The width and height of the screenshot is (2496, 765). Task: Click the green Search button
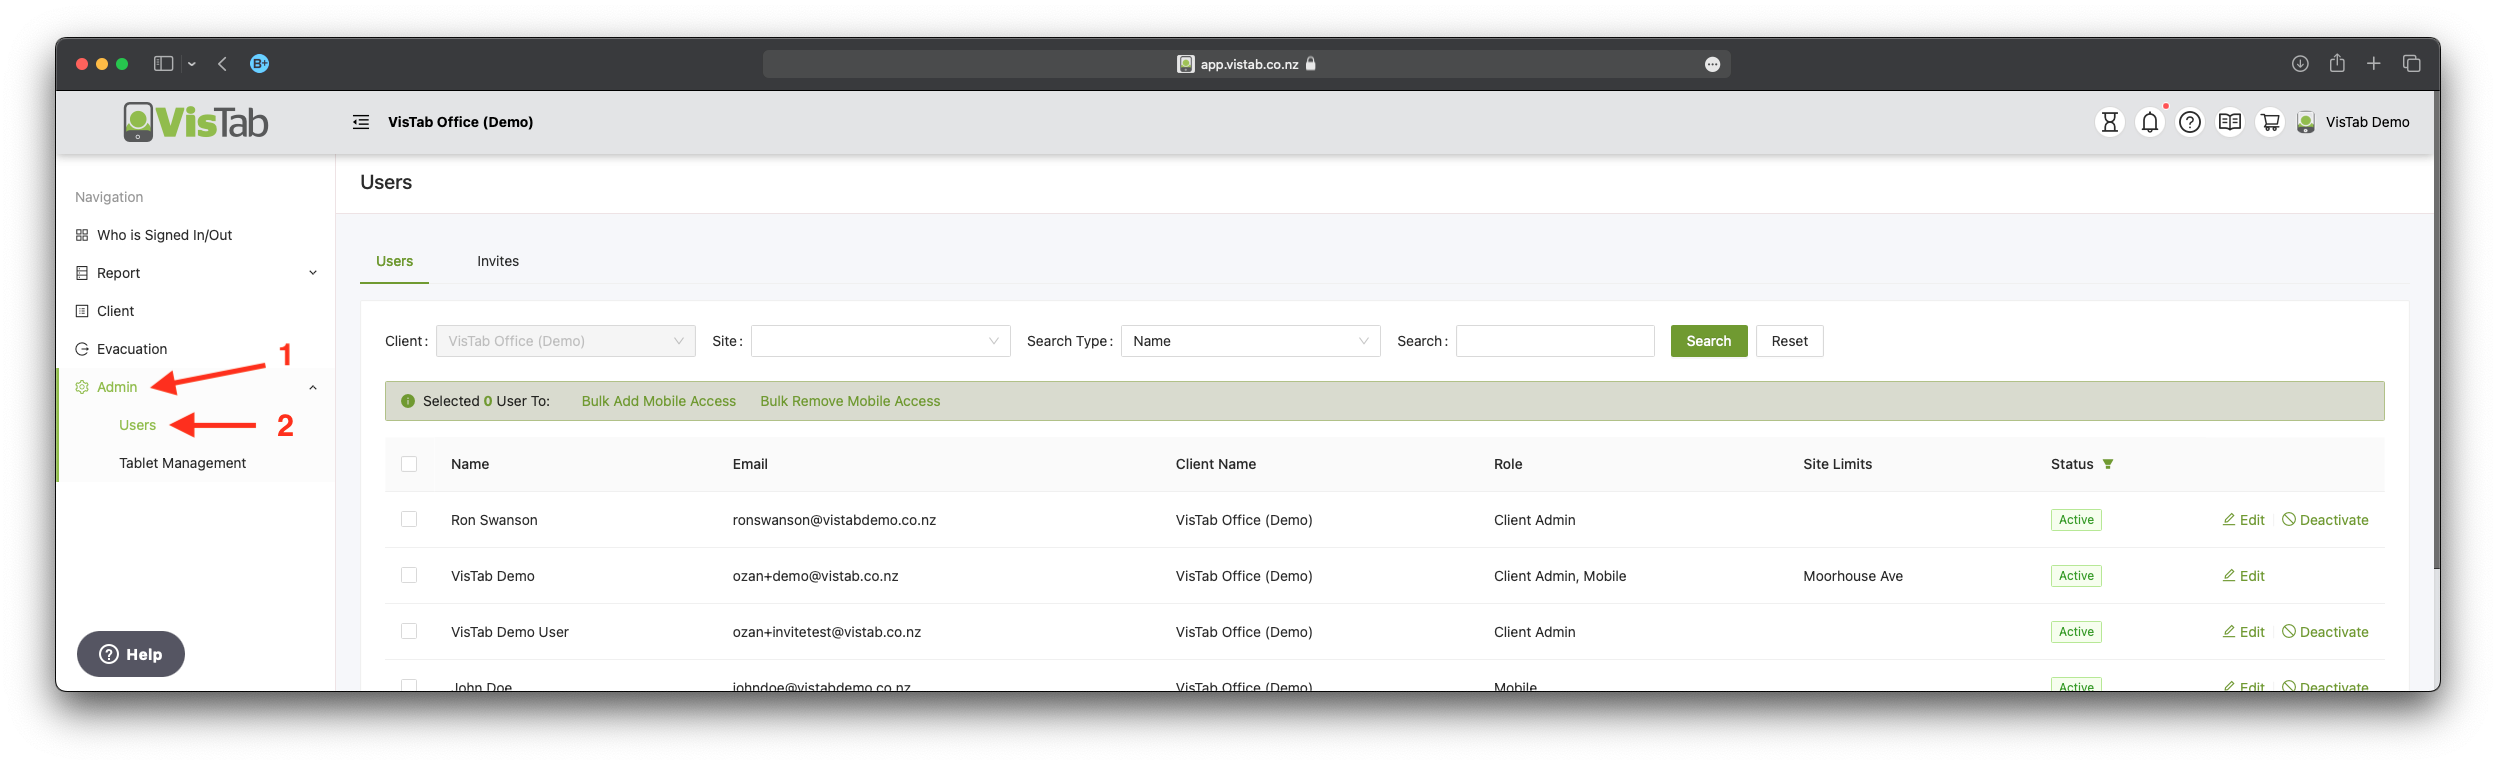1709,341
